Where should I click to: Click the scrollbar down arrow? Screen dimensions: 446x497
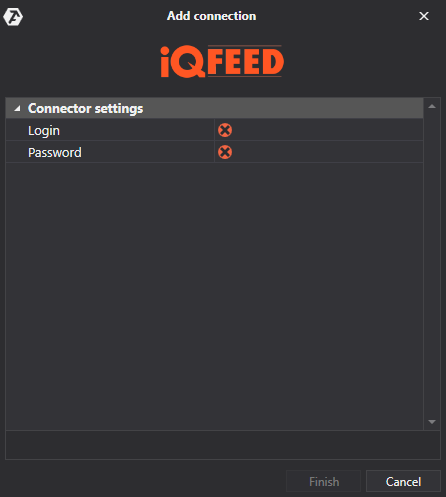coord(432,422)
